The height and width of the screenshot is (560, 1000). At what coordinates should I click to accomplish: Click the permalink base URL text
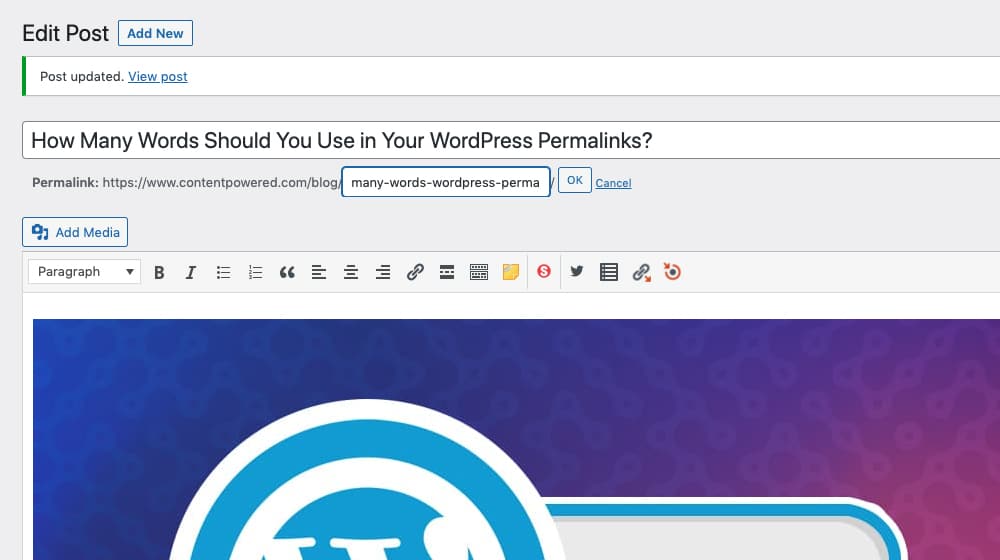pos(221,182)
